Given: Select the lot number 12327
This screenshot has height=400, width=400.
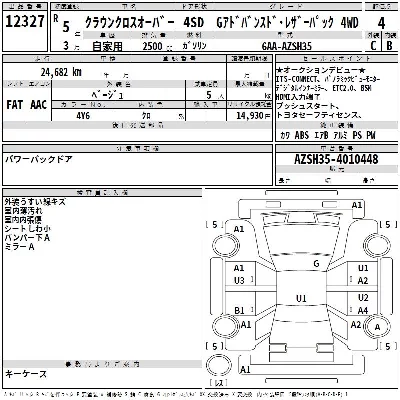Looking at the screenshot, I should click(x=25, y=22).
